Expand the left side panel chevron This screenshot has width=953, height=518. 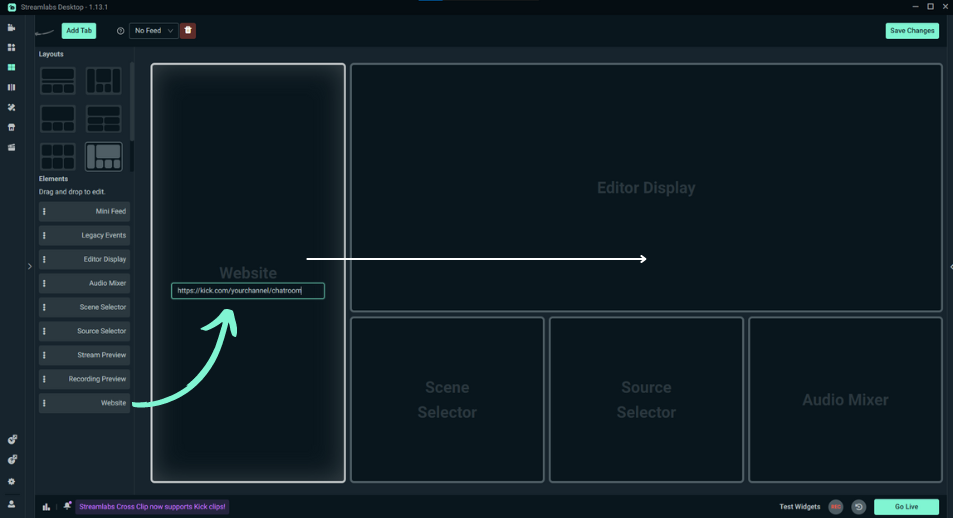[29, 266]
